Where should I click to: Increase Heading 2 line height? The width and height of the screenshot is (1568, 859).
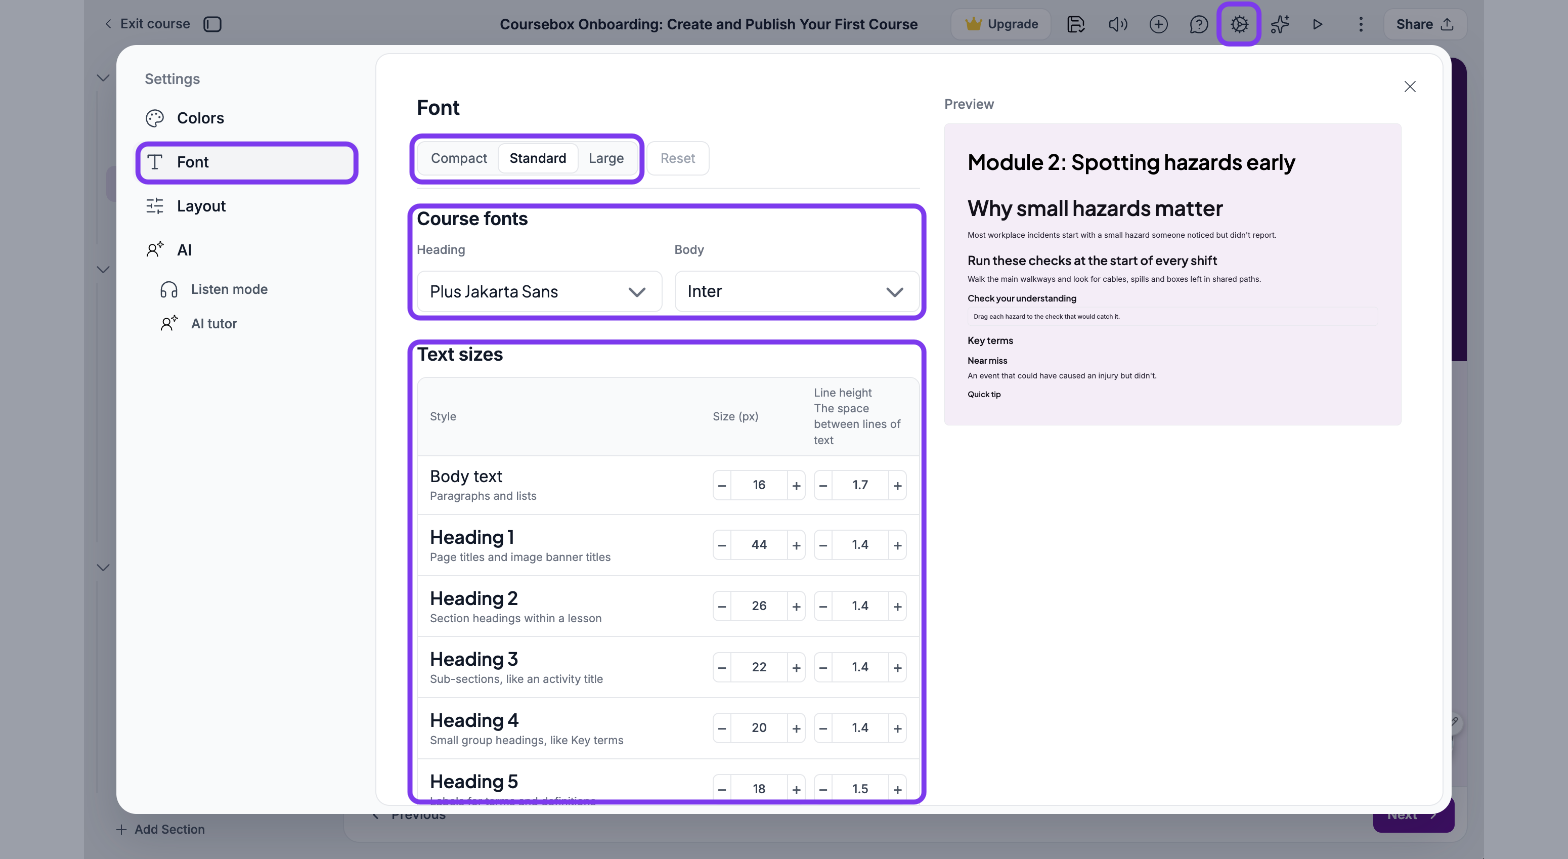pyautogui.click(x=898, y=606)
